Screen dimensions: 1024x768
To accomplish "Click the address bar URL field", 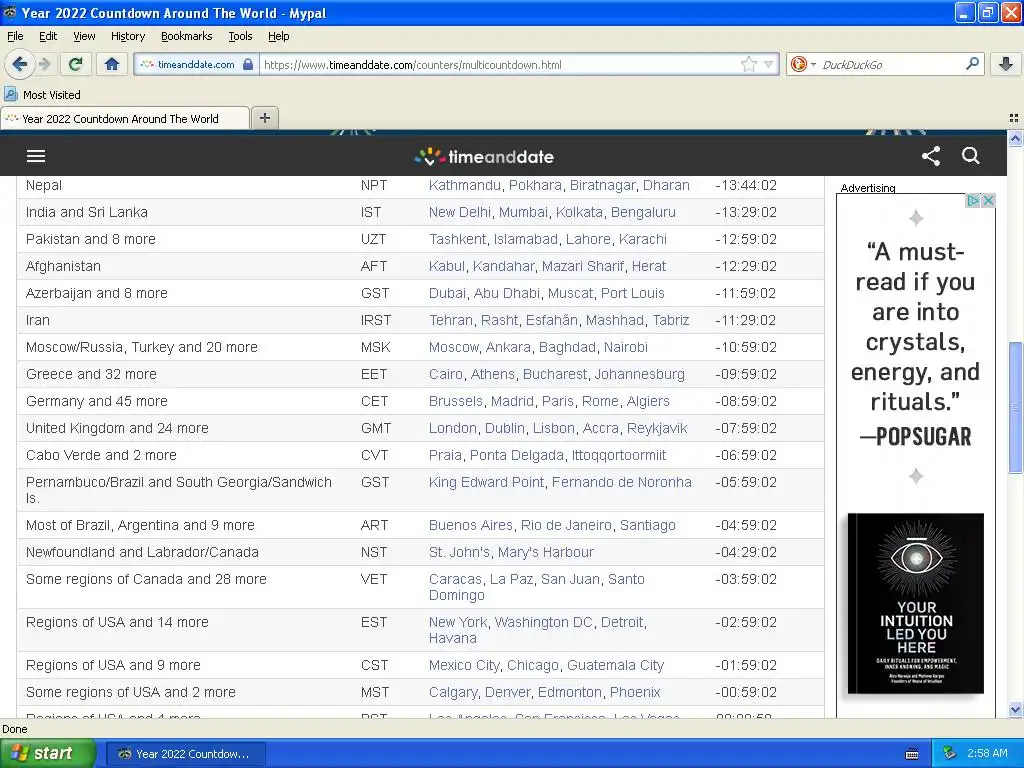I will pyautogui.click(x=500, y=64).
